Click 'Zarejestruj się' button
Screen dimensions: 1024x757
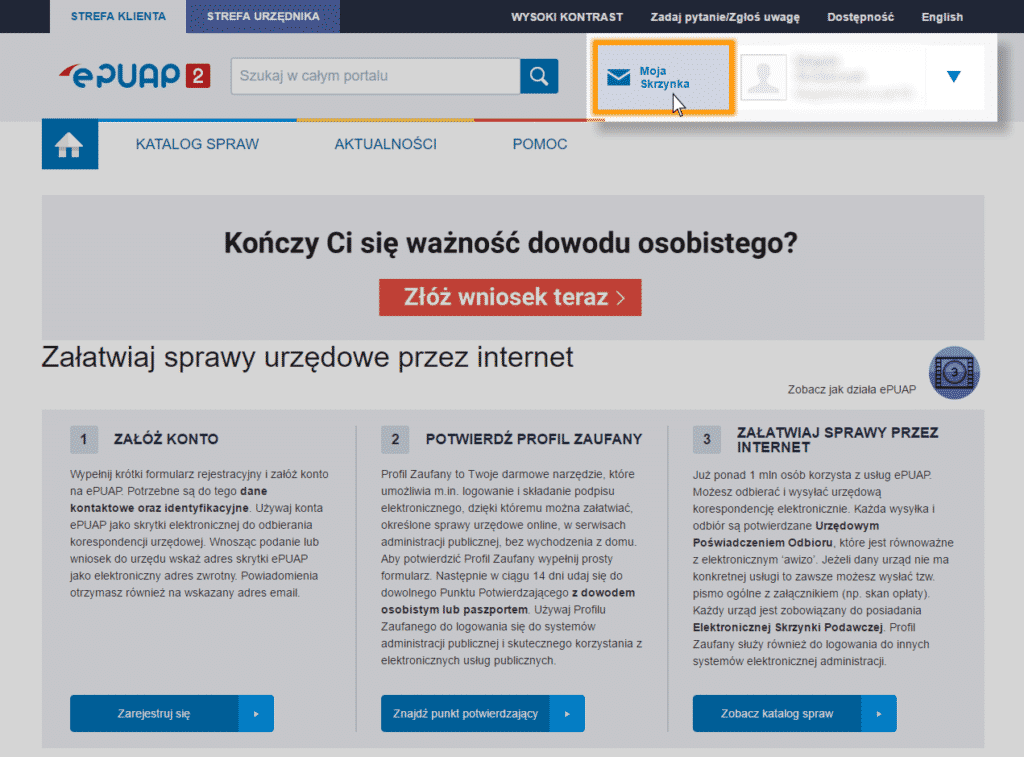172,714
